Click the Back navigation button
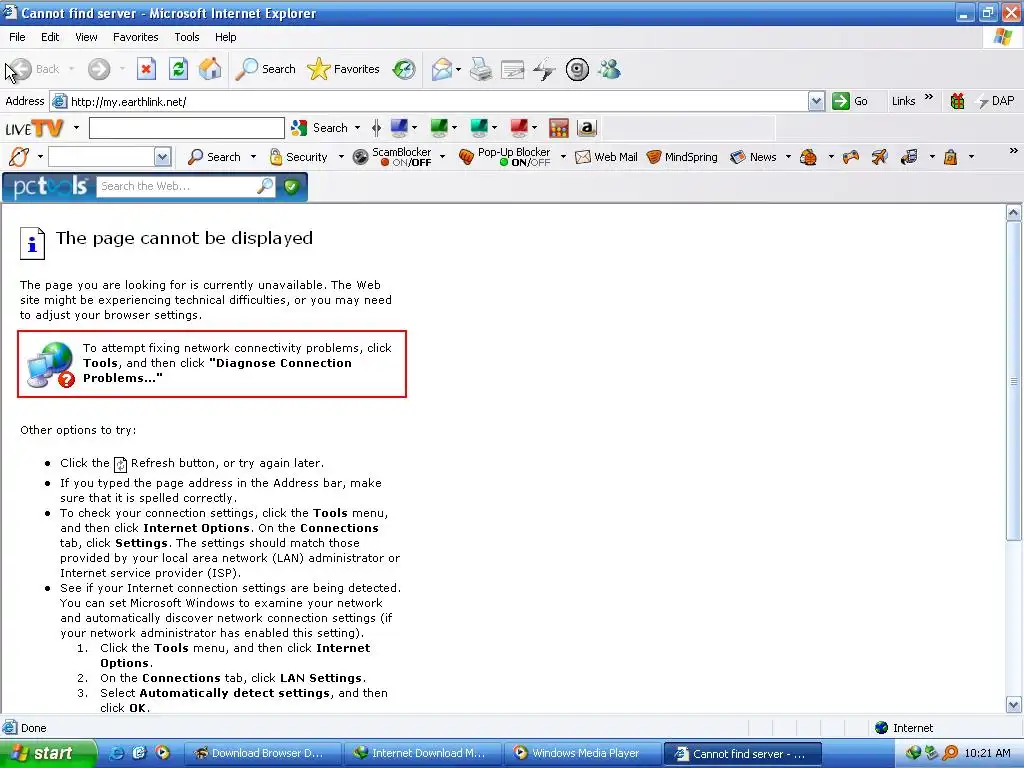 (x=33, y=69)
